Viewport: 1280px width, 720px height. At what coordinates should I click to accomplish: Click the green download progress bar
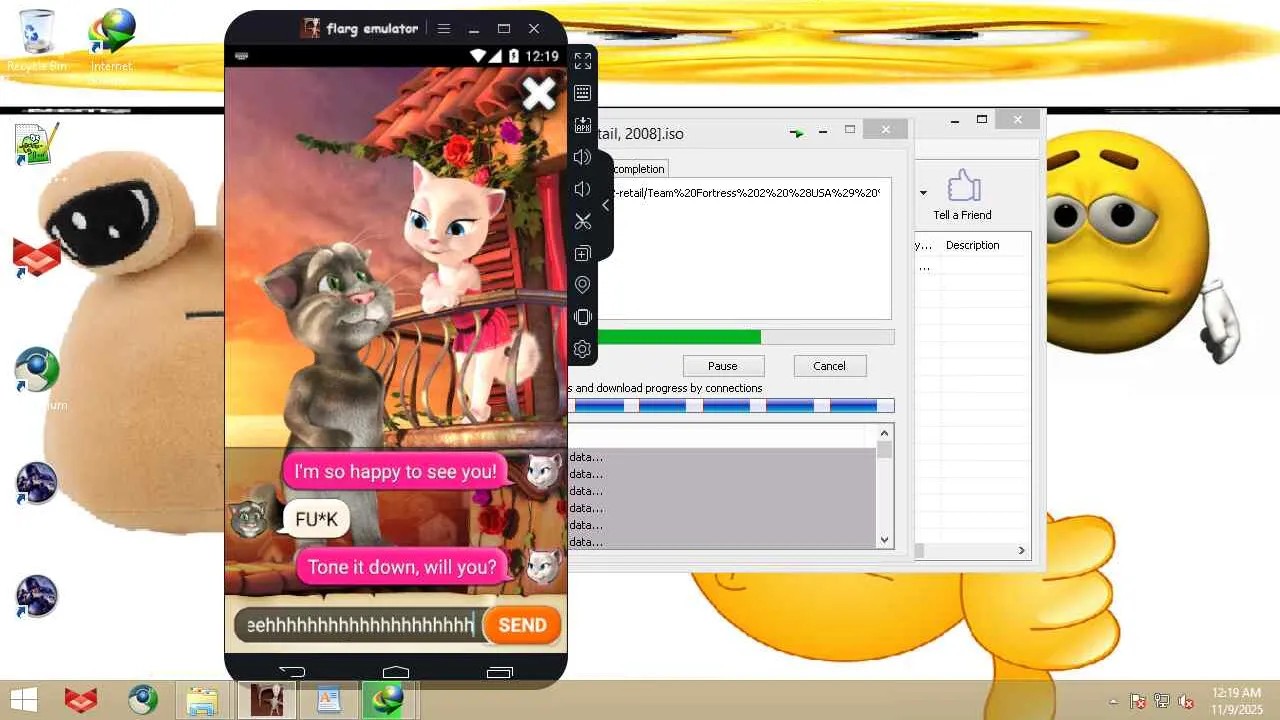coord(731,337)
